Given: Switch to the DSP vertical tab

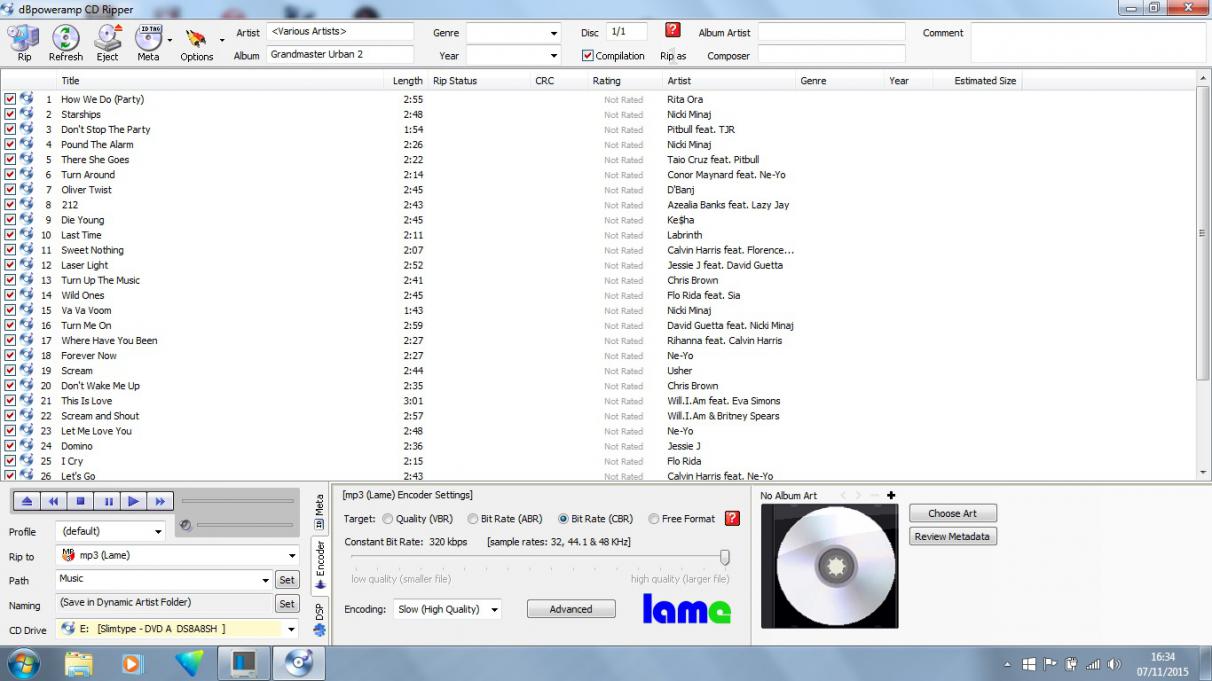Looking at the screenshot, I should (x=319, y=618).
